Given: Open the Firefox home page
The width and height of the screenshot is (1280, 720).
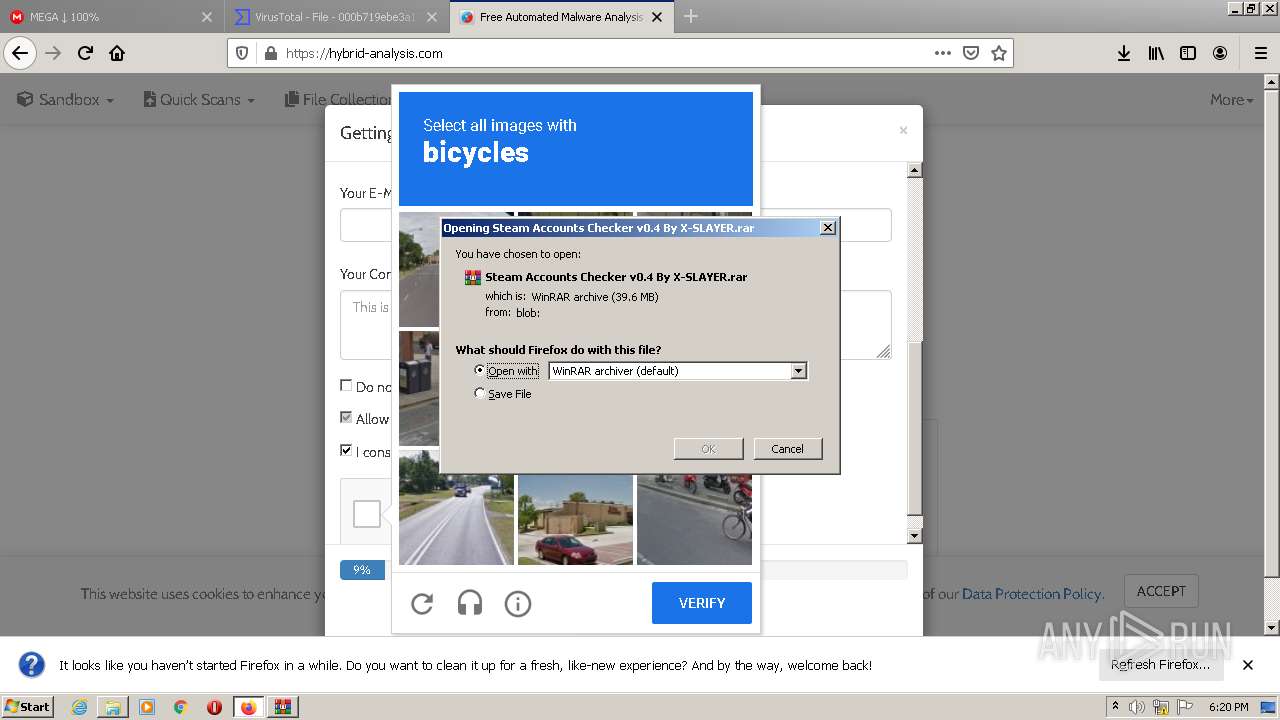Looking at the screenshot, I should (x=117, y=53).
